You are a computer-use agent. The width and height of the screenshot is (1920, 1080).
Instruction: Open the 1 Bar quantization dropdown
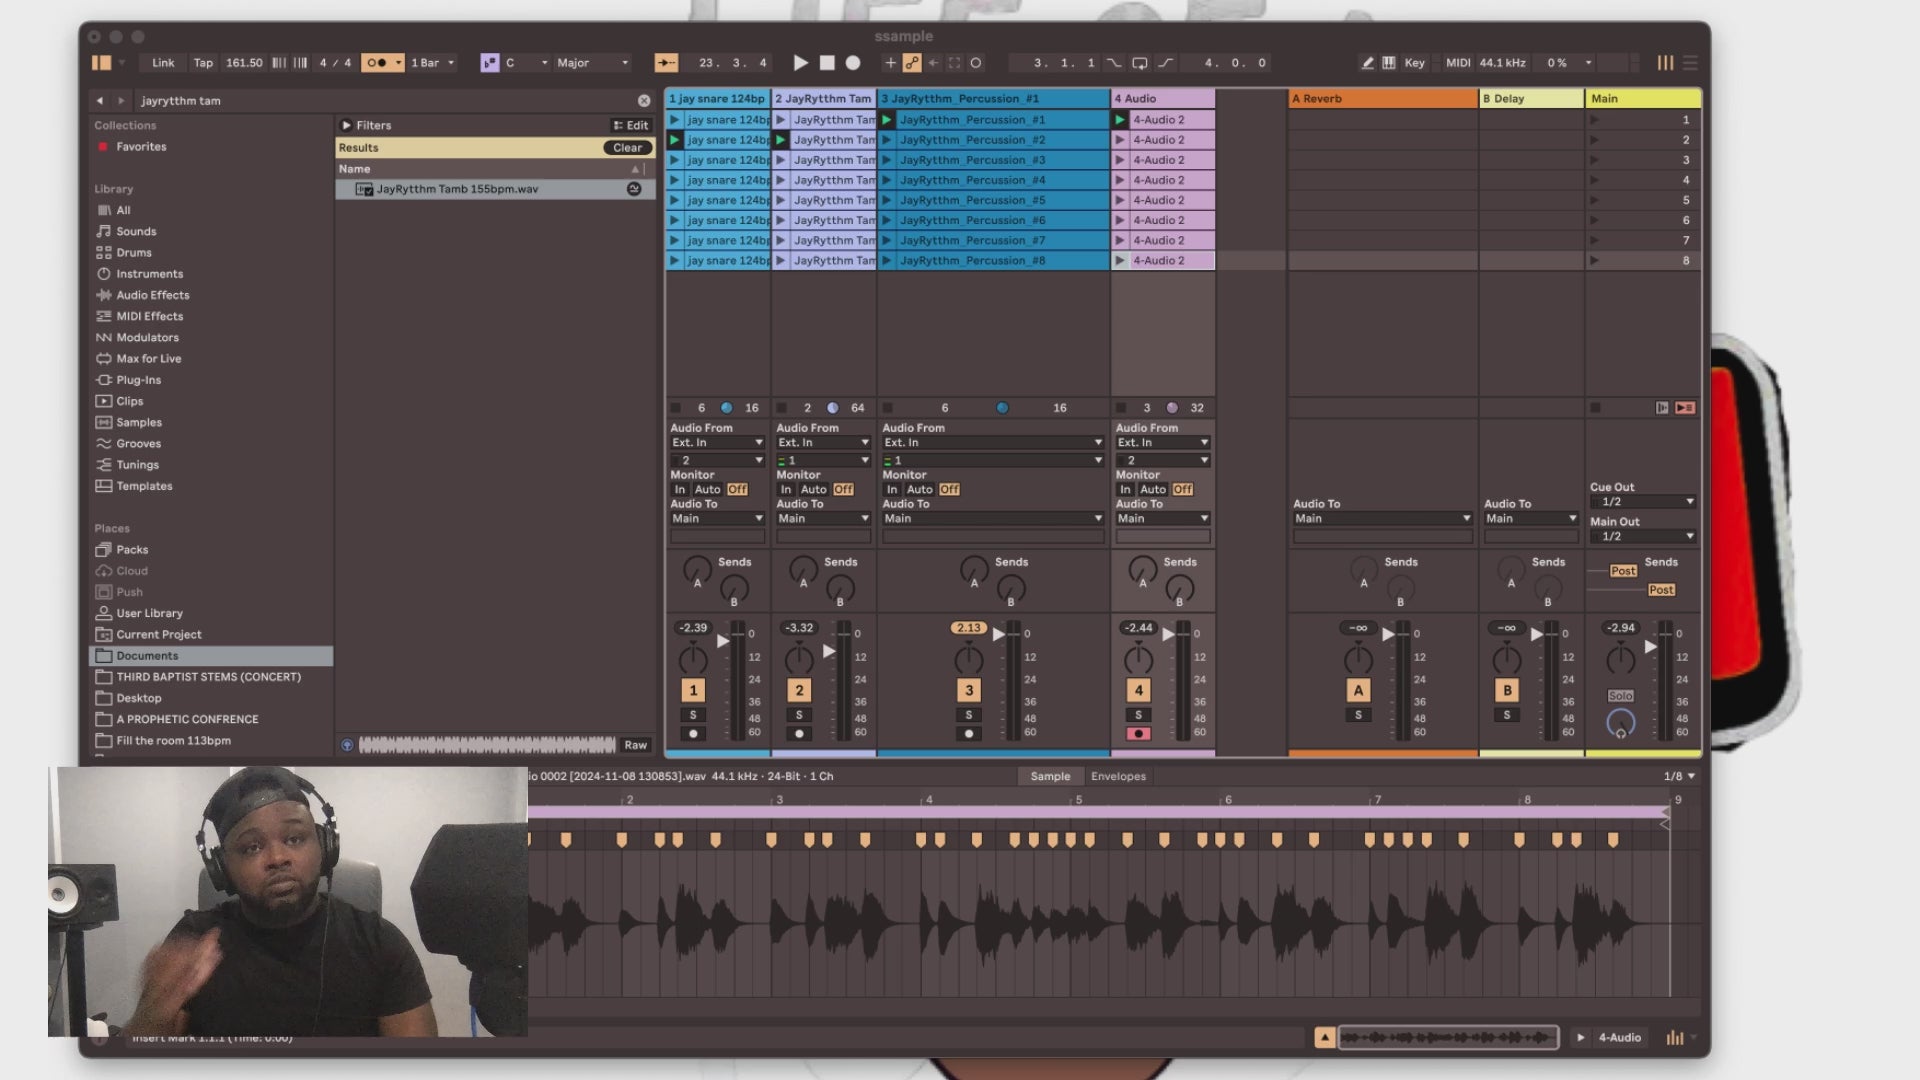pos(433,63)
